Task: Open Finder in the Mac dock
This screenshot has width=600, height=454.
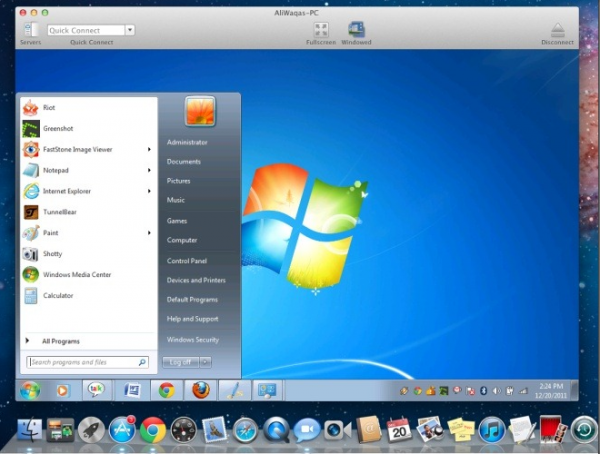Action: (x=29, y=430)
